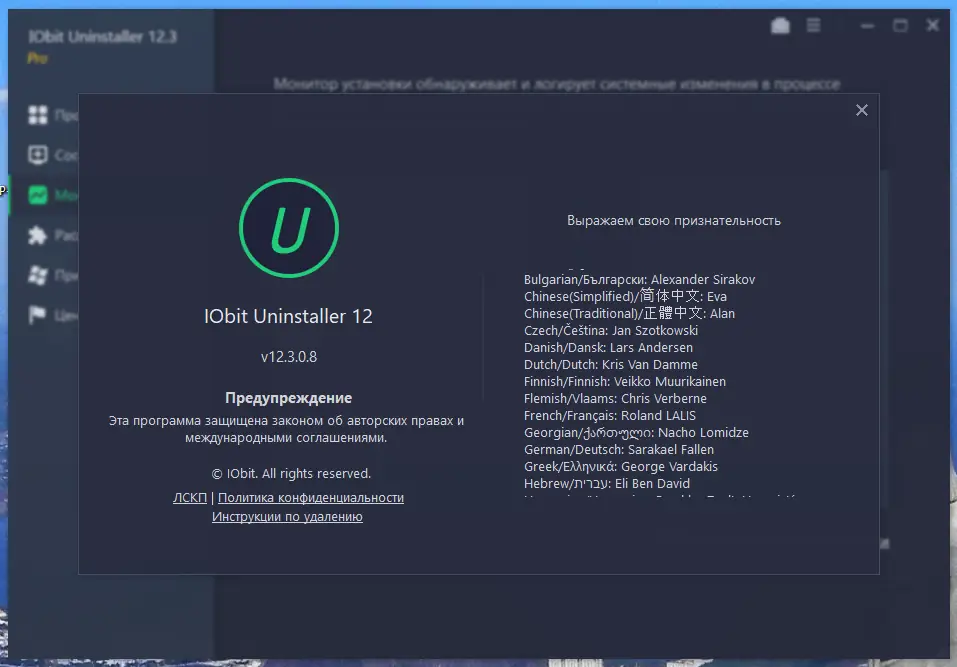957x667 pixels.
Task: Click the blurred Programs grid icon in the sidebar
Action: [38, 115]
